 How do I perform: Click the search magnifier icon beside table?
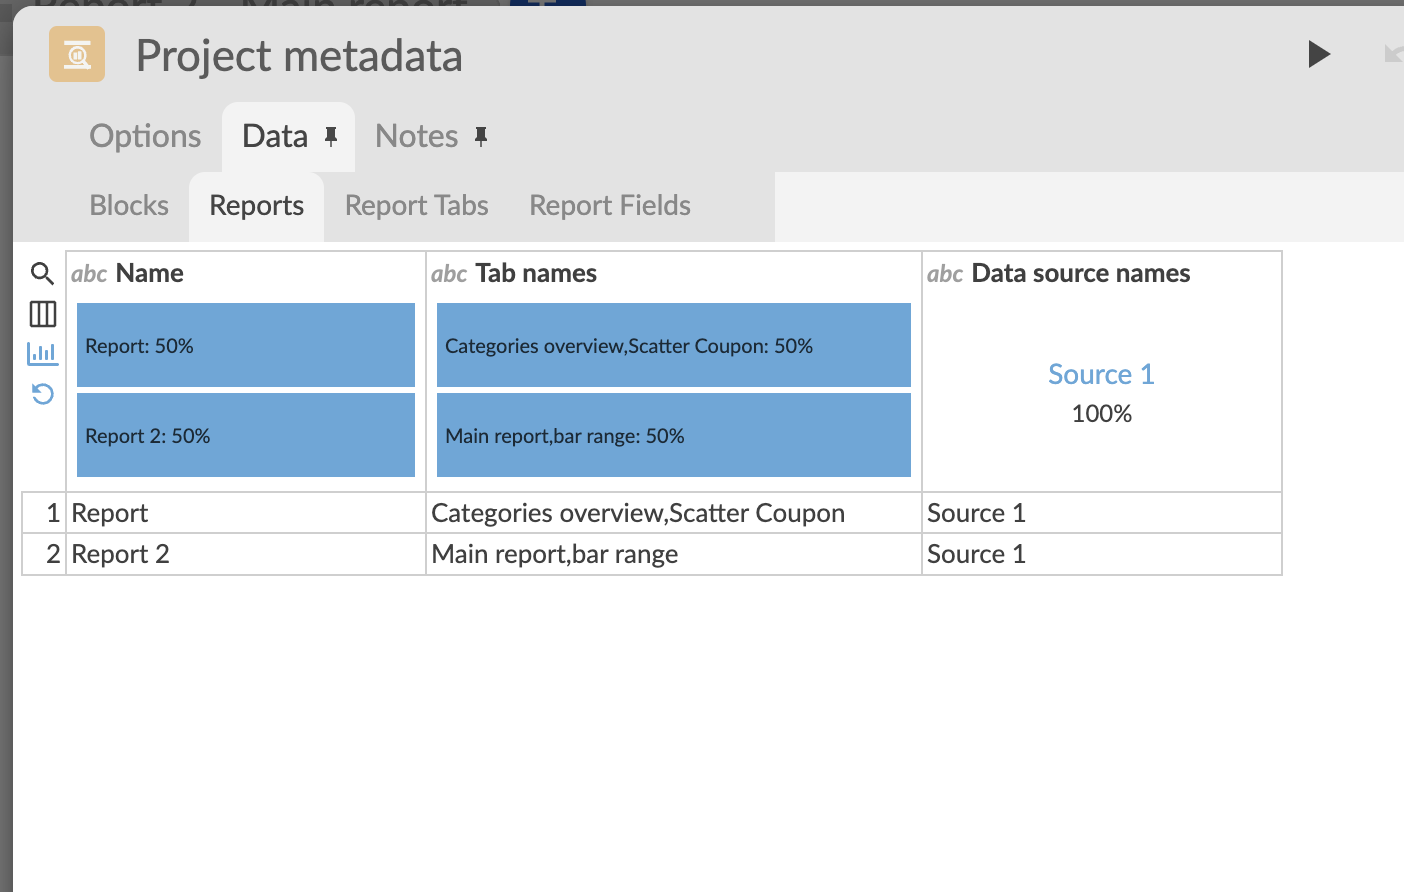(42, 273)
